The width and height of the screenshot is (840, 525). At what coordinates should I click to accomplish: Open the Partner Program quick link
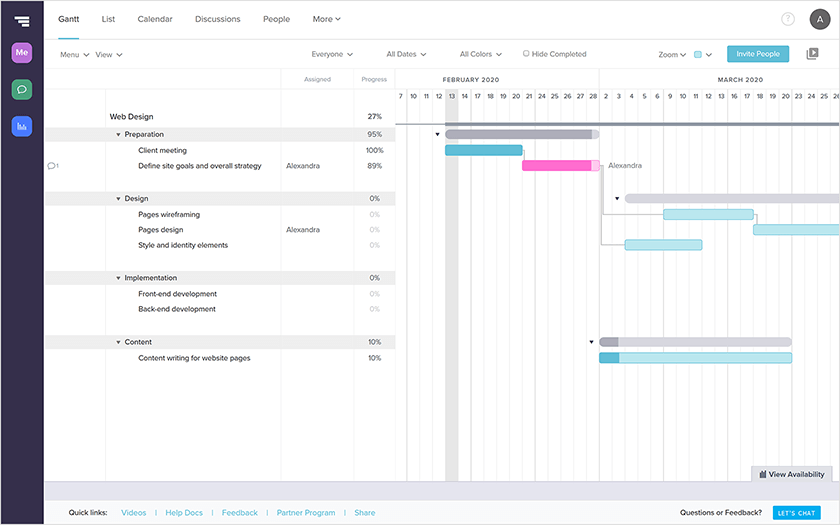click(306, 513)
